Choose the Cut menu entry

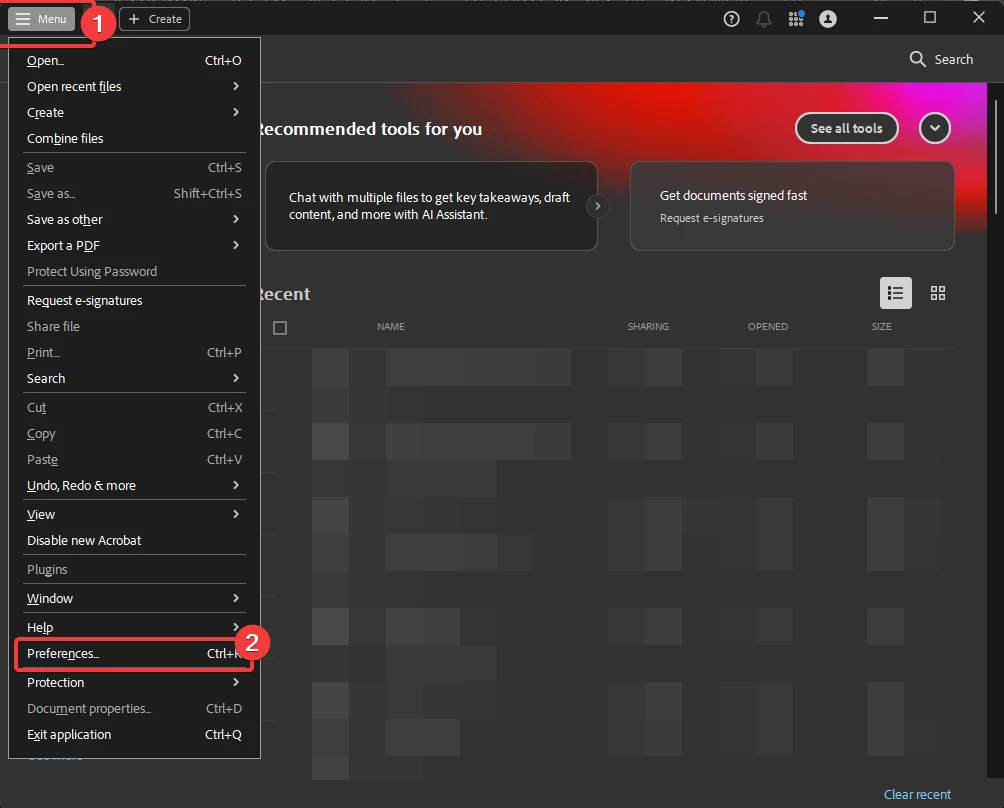[x=134, y=408]
